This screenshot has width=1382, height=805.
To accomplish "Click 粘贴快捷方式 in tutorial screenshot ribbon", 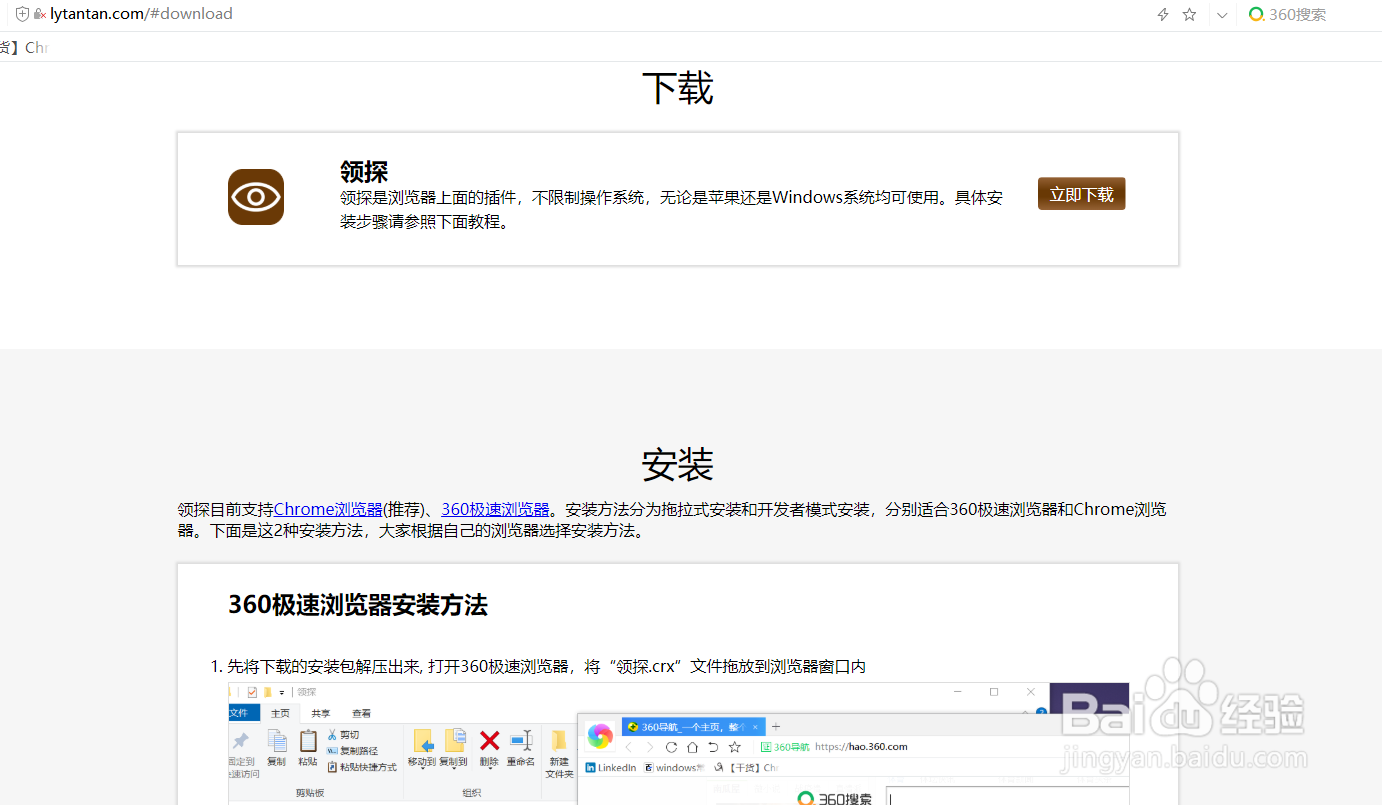I will (361, 767).
